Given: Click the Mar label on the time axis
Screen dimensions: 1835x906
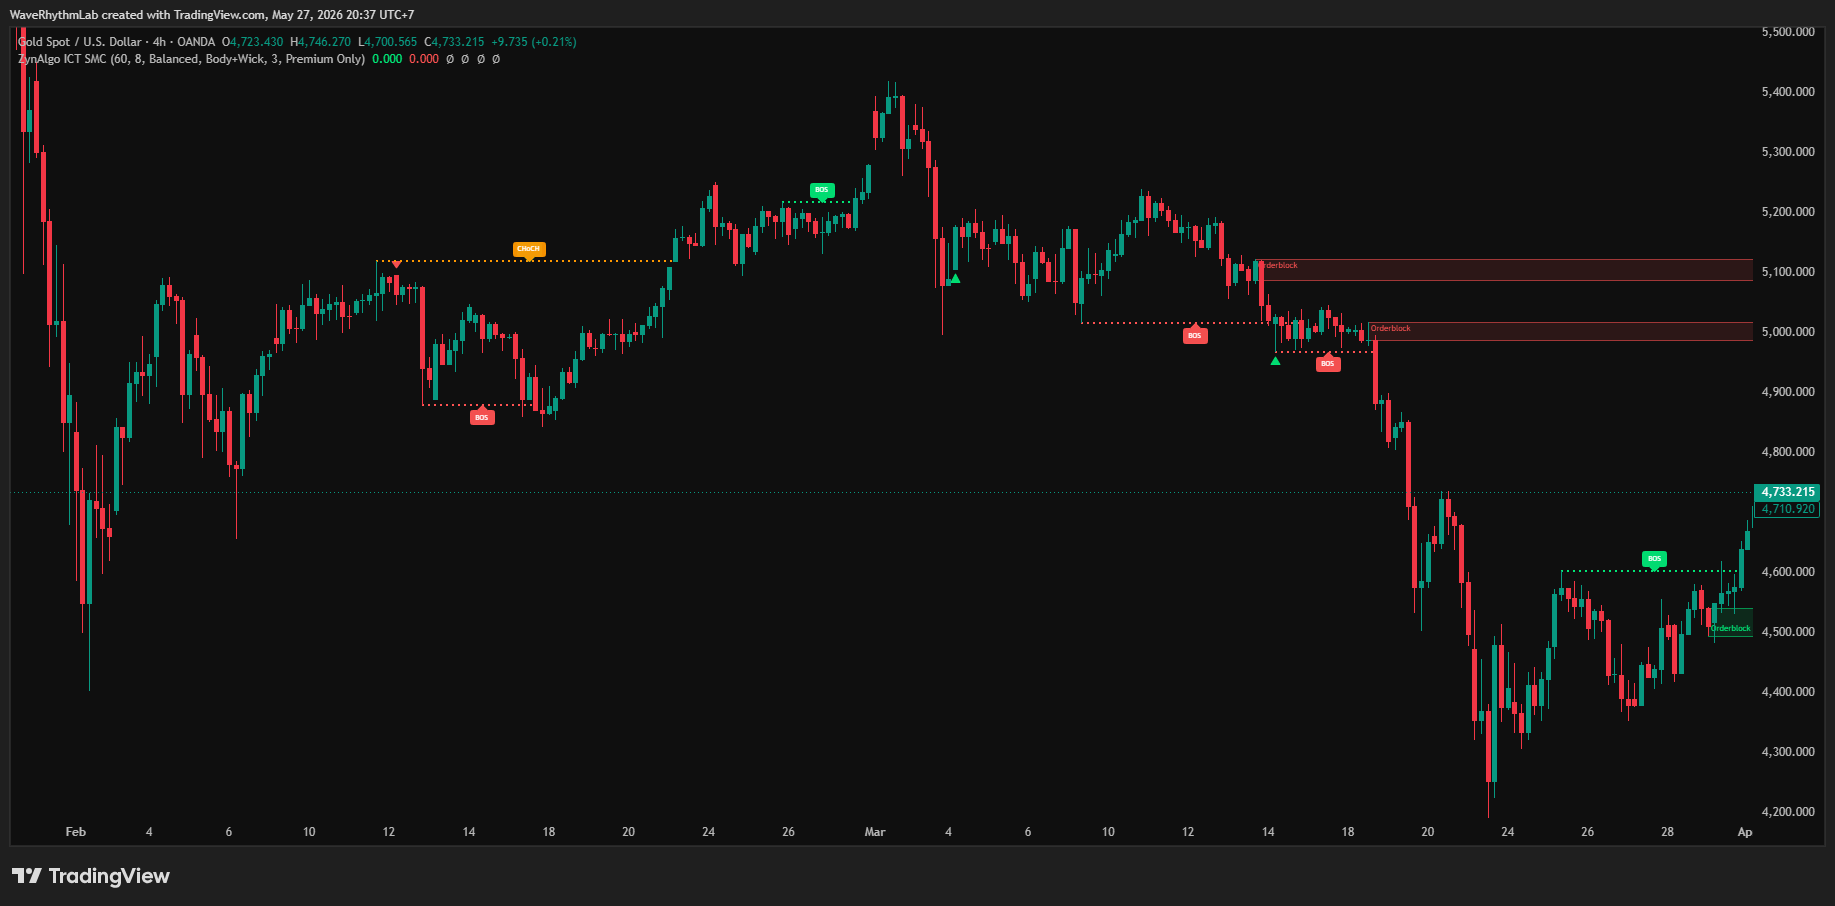Looking at the screenshot, I should coord(875,832).
